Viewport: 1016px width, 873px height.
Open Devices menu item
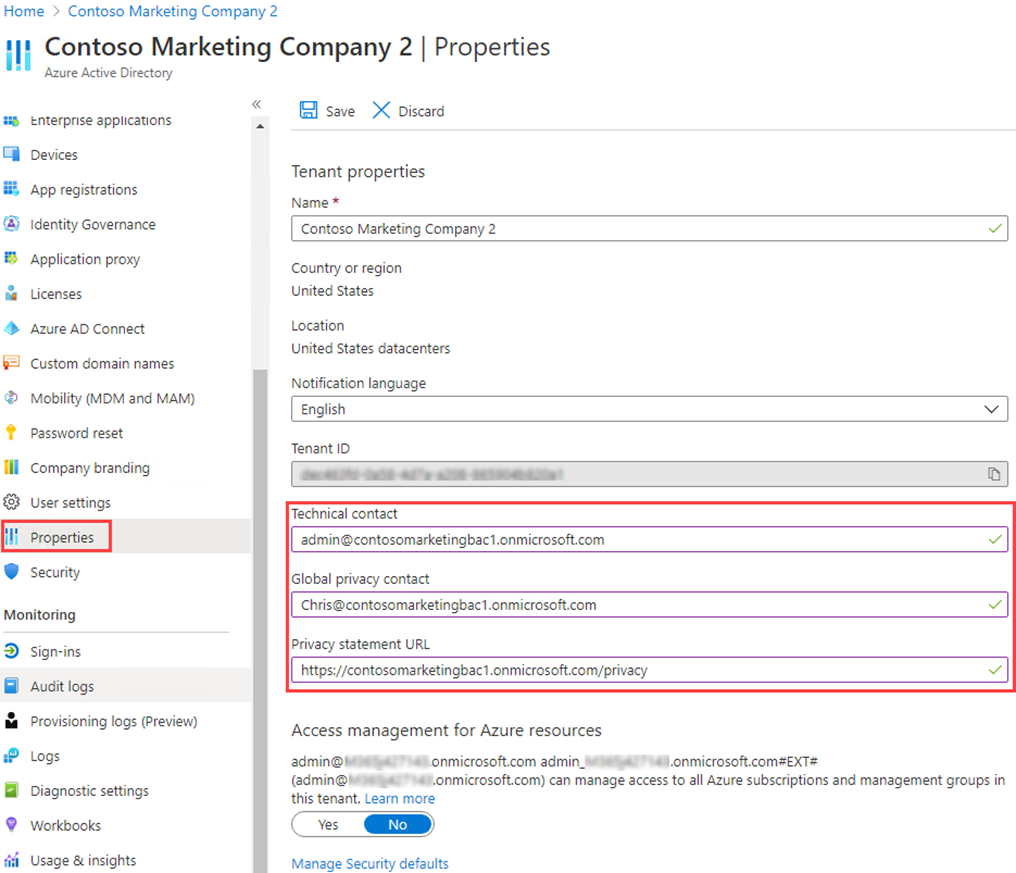pos(54,155)
